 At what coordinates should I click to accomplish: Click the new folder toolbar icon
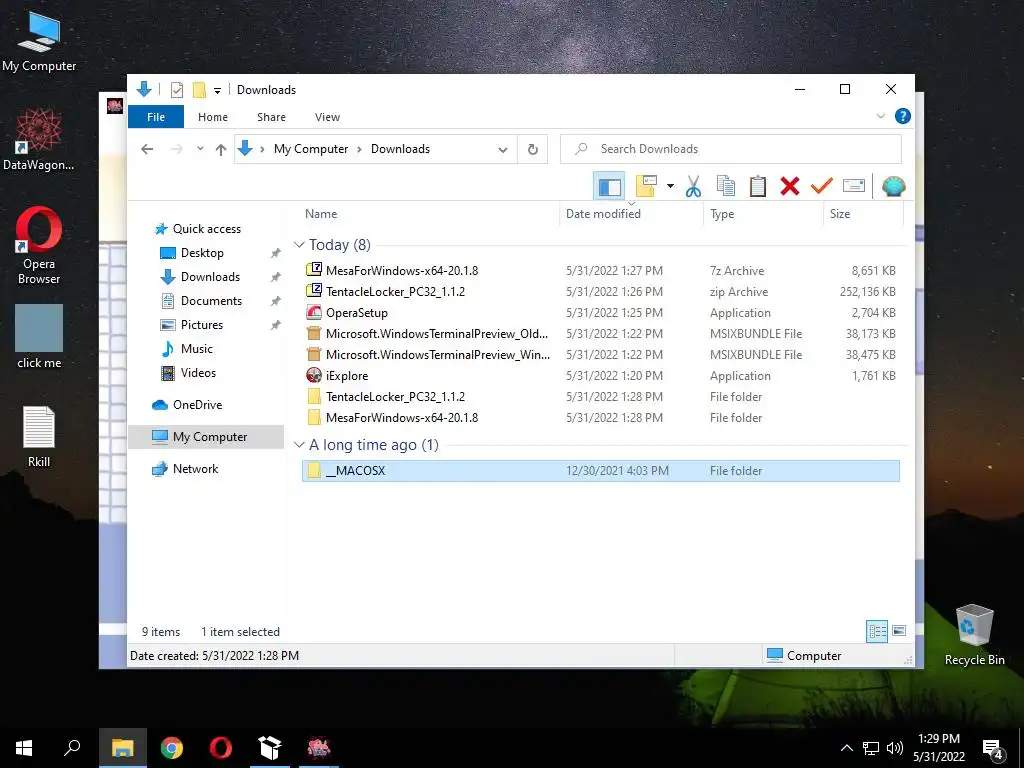[x=646, y=187]
